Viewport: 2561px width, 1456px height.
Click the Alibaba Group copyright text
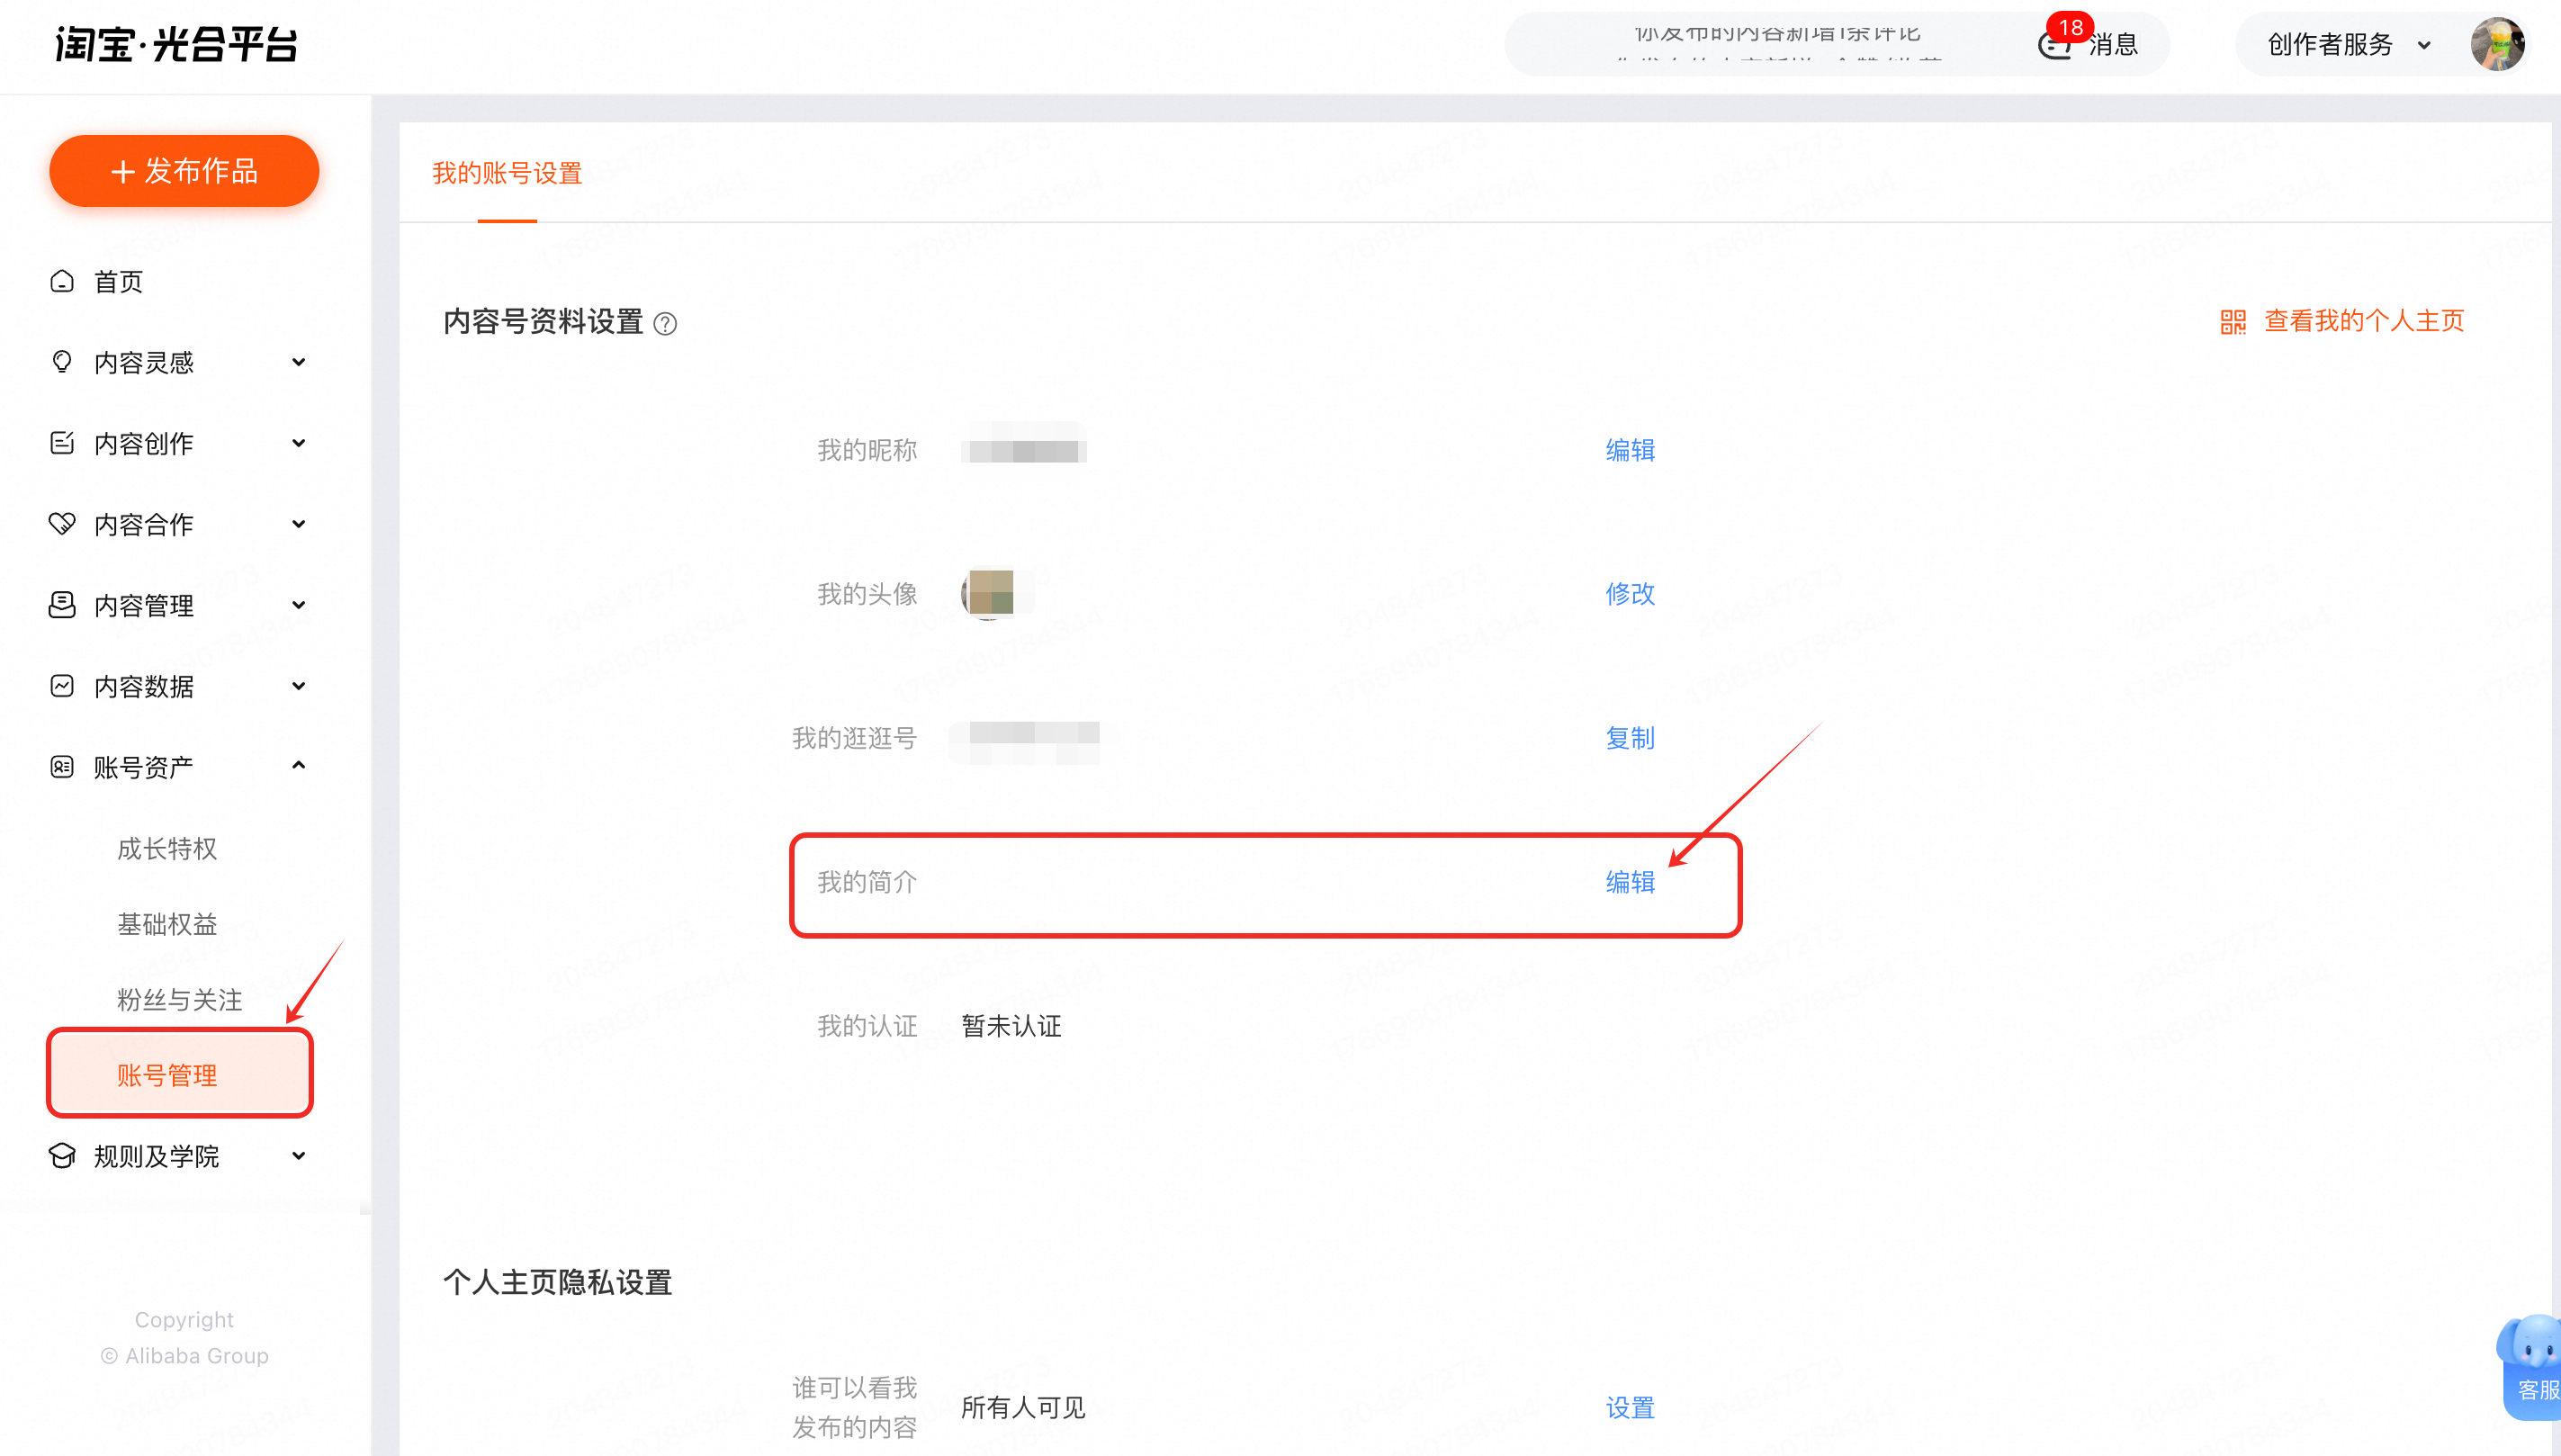(185, 1356)
